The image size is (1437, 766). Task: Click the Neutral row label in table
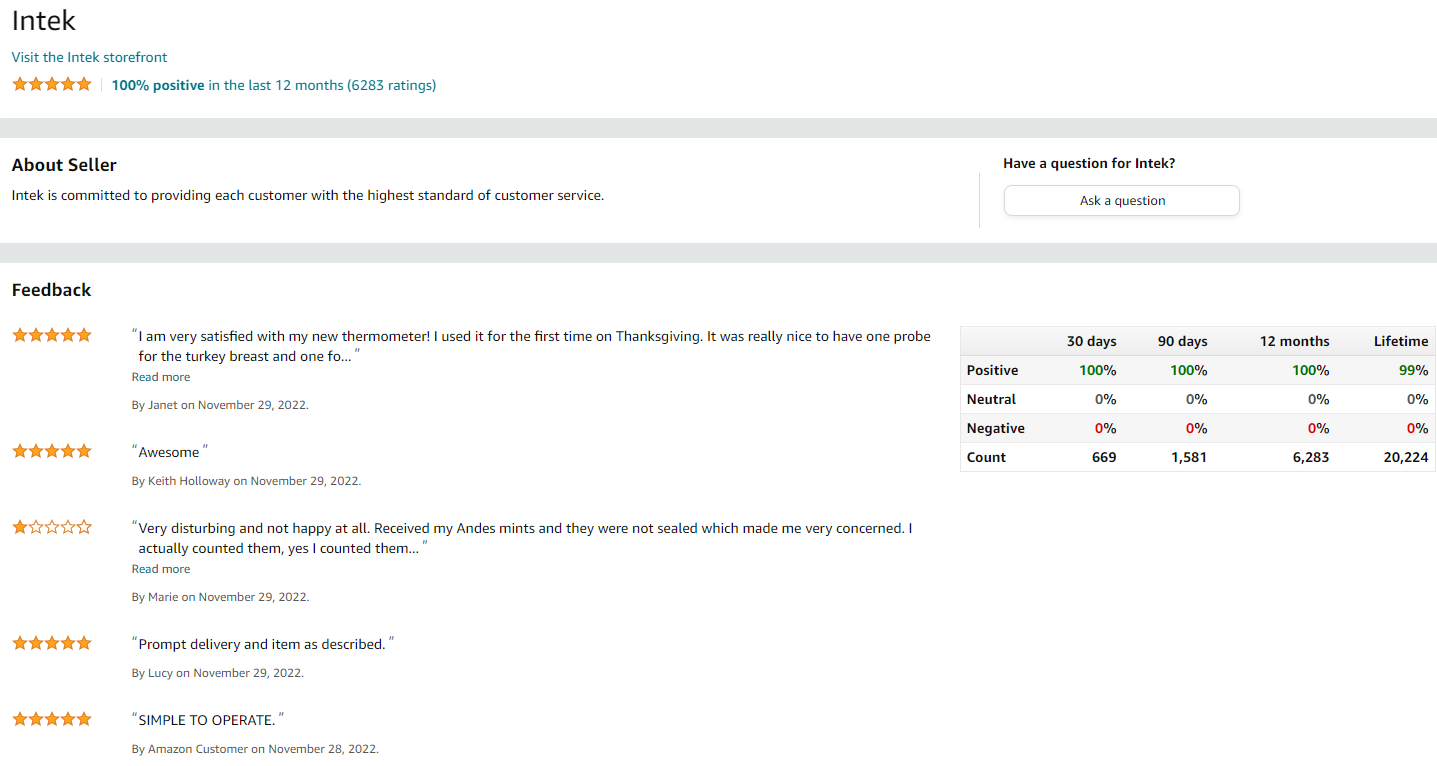tap(991, 399)
